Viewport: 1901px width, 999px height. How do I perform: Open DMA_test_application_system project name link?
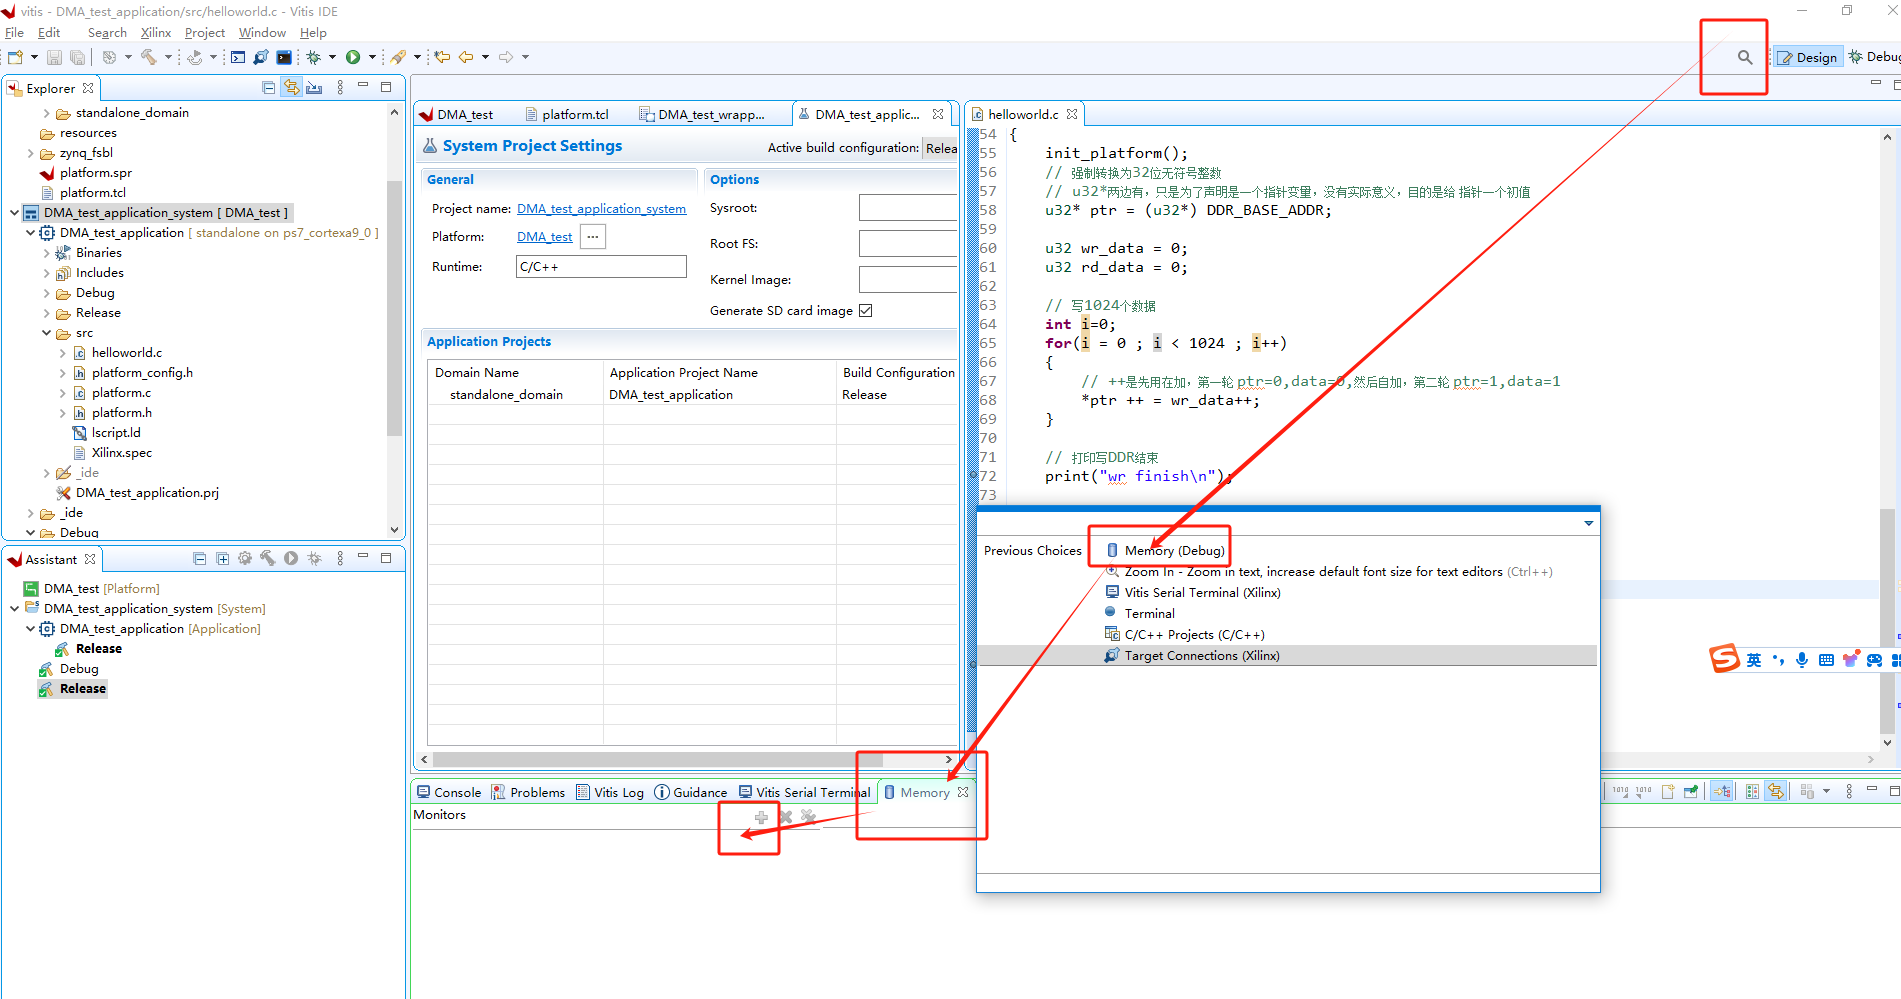click(x=601, y=209)
